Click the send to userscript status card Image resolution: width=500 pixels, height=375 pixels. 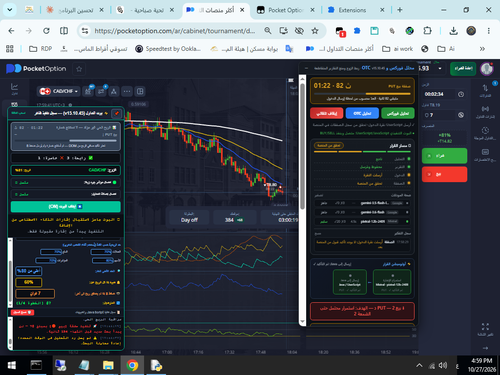pos(350,282)
